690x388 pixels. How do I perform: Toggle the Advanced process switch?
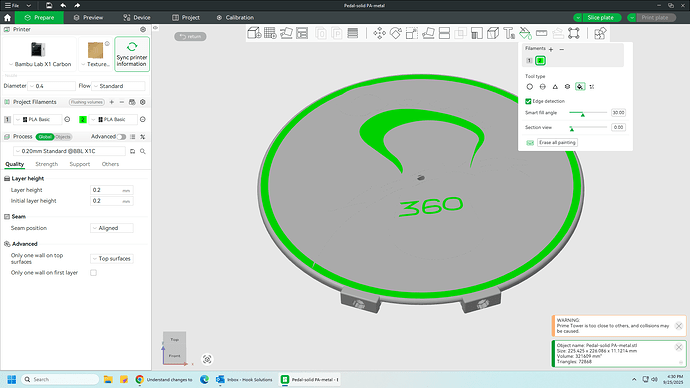click(x=121, y=137)
